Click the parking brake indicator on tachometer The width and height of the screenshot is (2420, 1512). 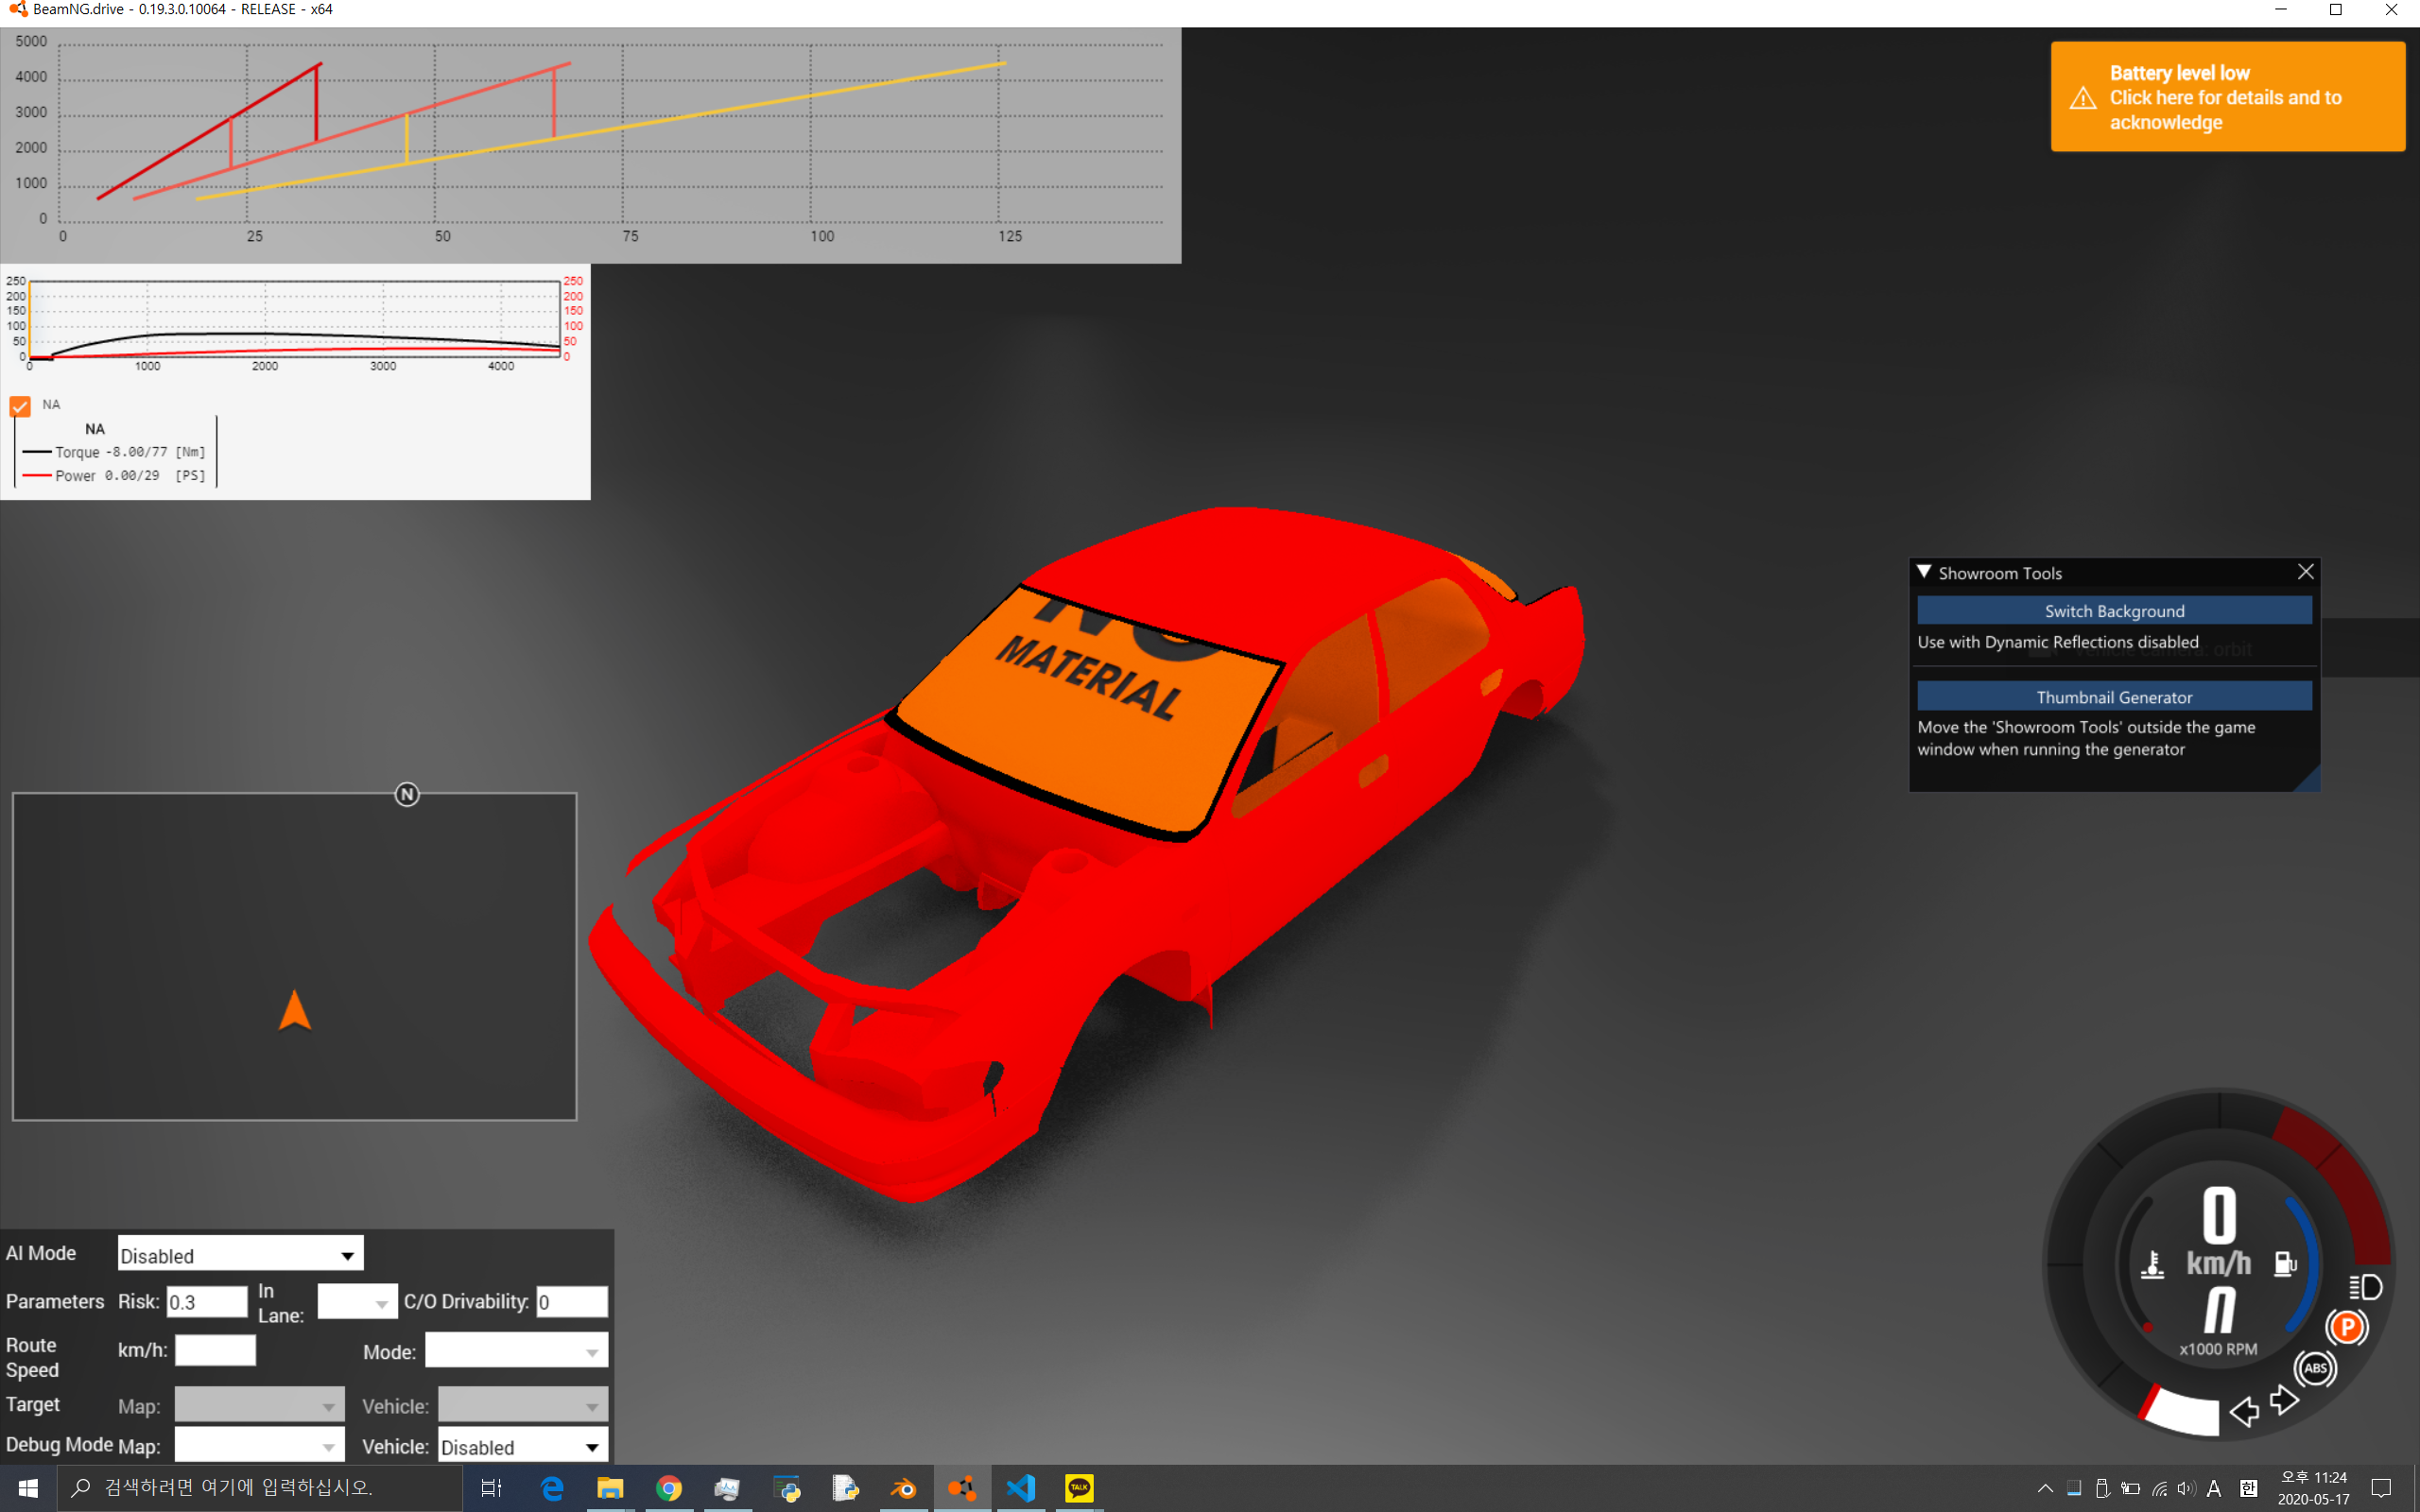pos(2347,1327)
